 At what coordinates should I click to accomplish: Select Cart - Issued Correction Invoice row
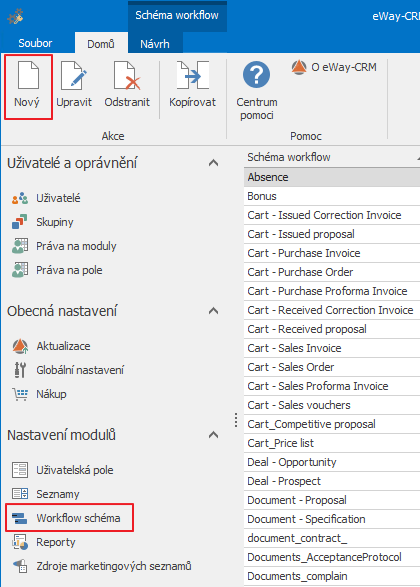(x=332, y=215)
